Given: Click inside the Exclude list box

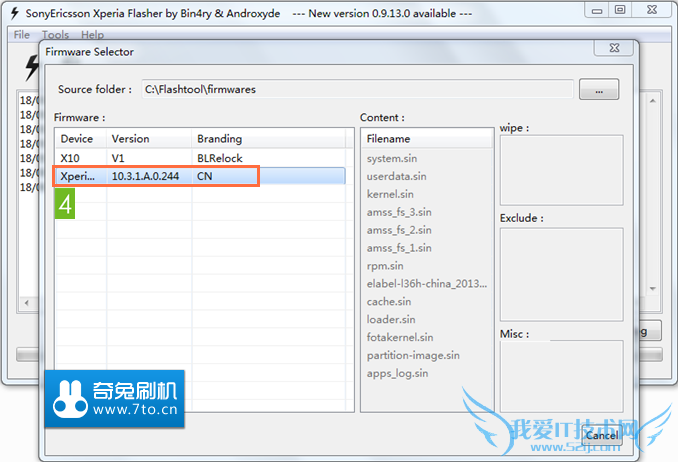Looking at the screenshot, I should [x=561, y=274].
